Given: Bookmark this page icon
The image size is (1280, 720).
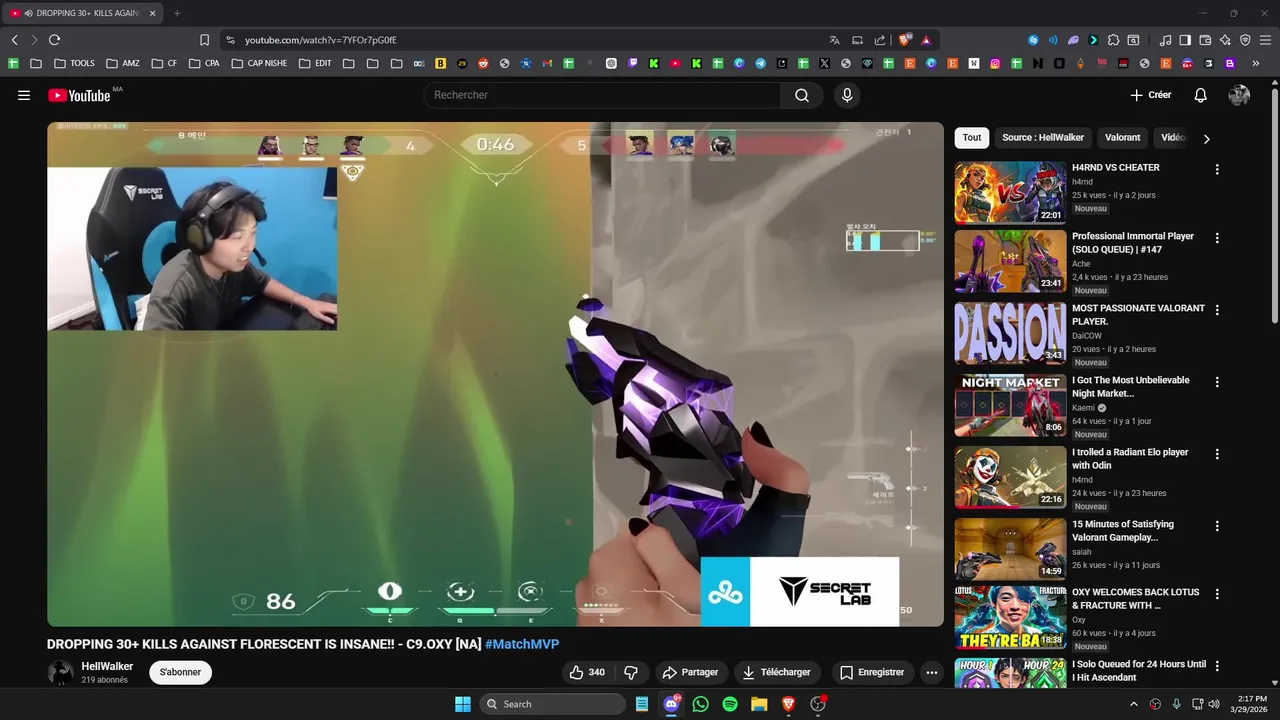Looking at the screenshot, I should pos(204,40).
